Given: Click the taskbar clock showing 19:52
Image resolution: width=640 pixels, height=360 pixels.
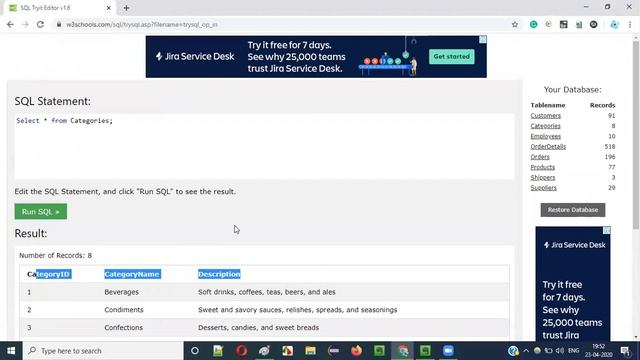Looking at the screenshot, I should tap(598, 351).
